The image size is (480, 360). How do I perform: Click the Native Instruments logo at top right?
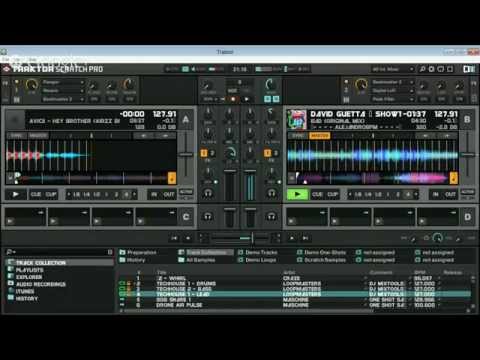point(469,69)
